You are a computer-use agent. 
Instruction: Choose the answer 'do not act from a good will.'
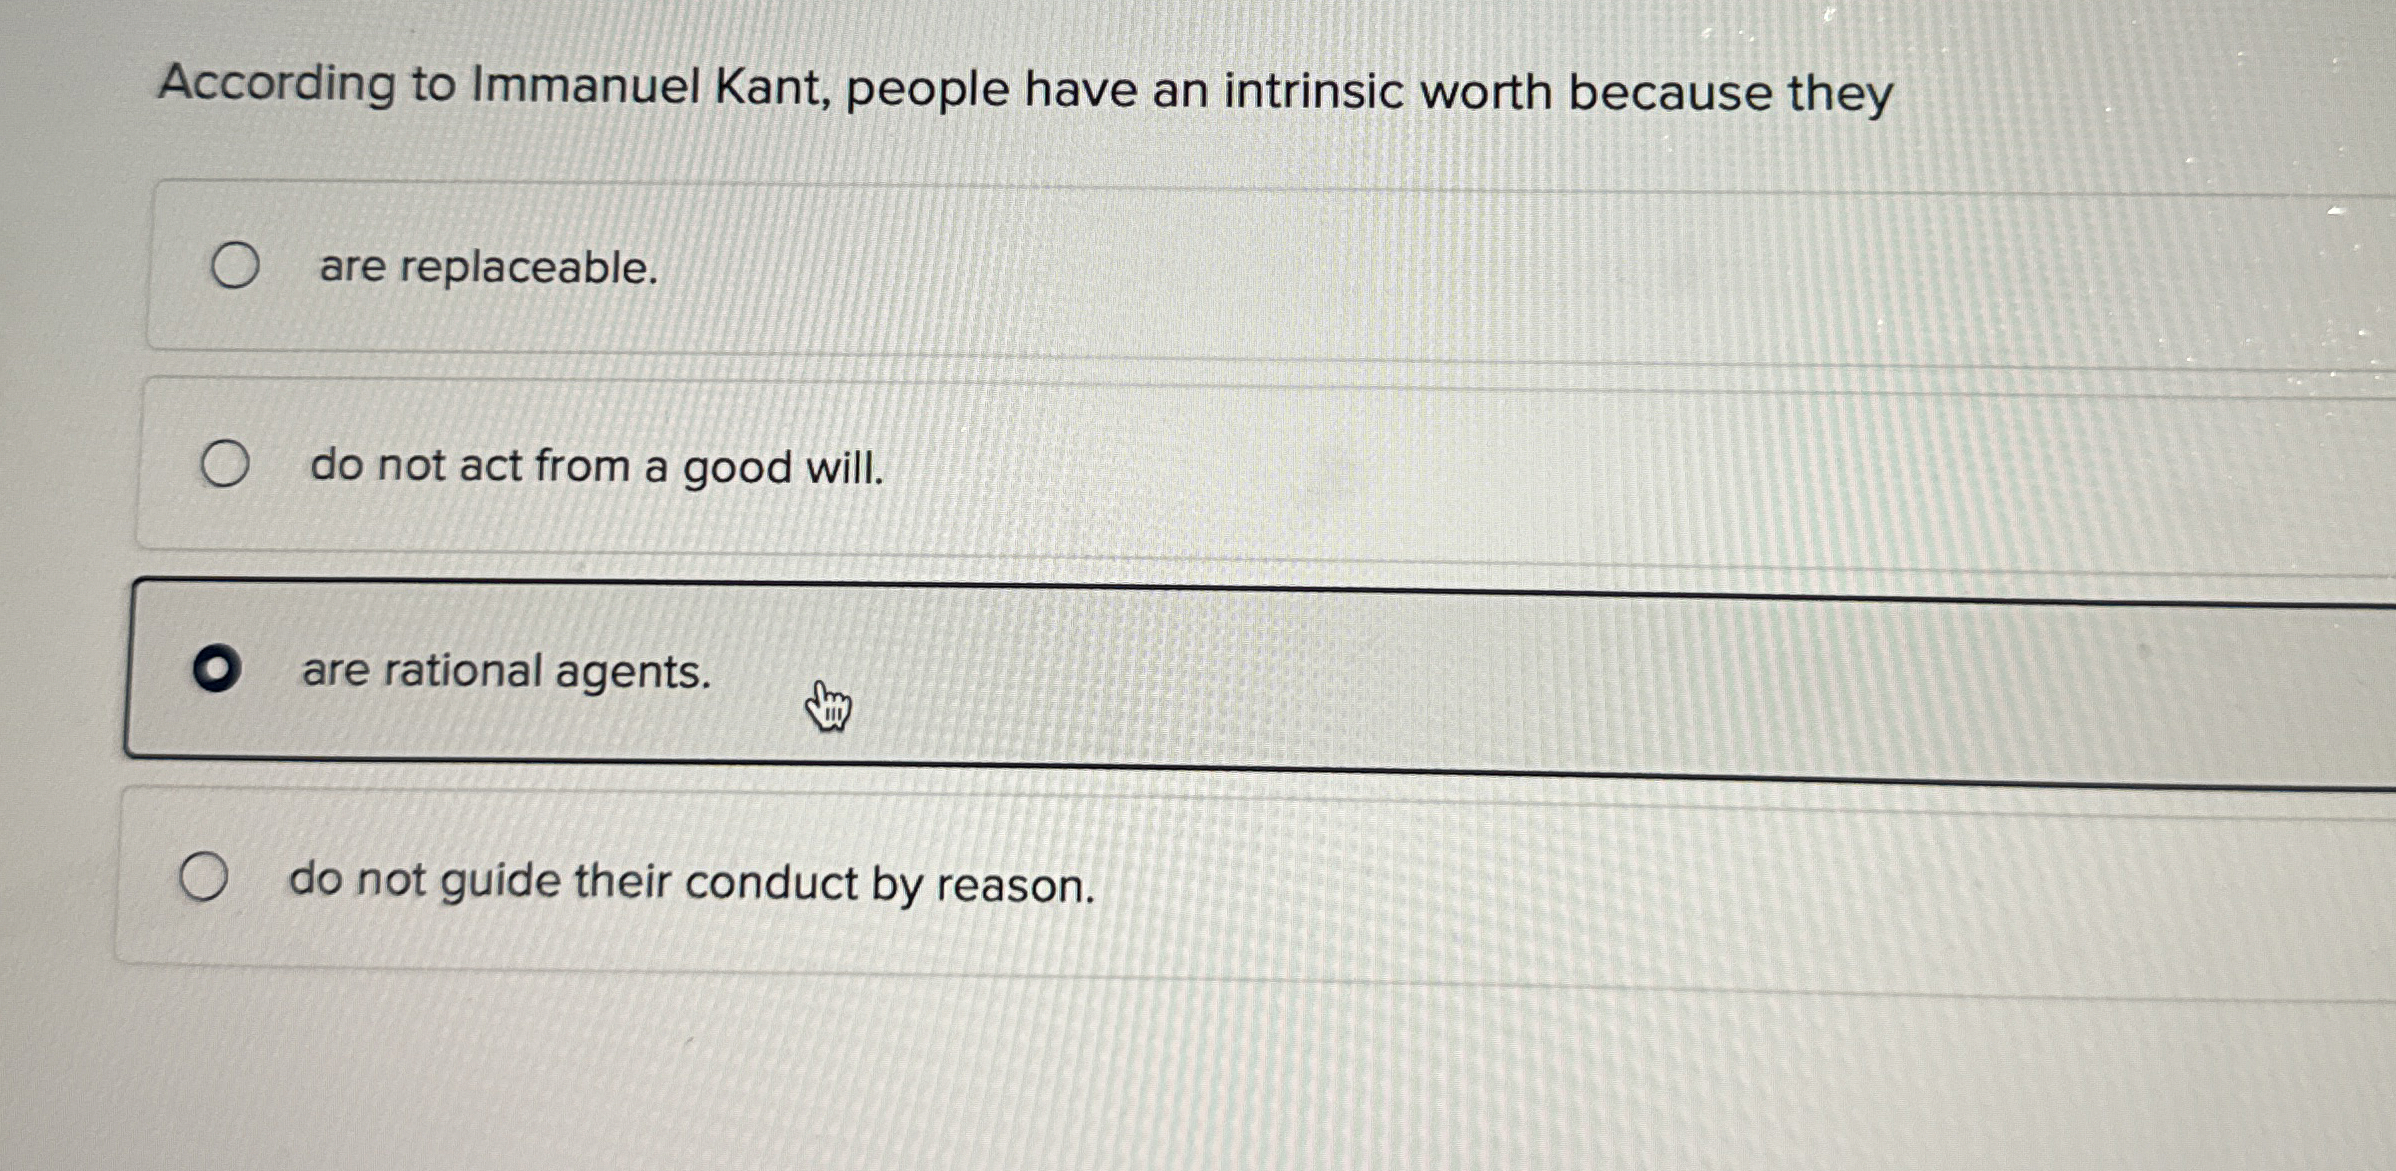click(596, 466)
